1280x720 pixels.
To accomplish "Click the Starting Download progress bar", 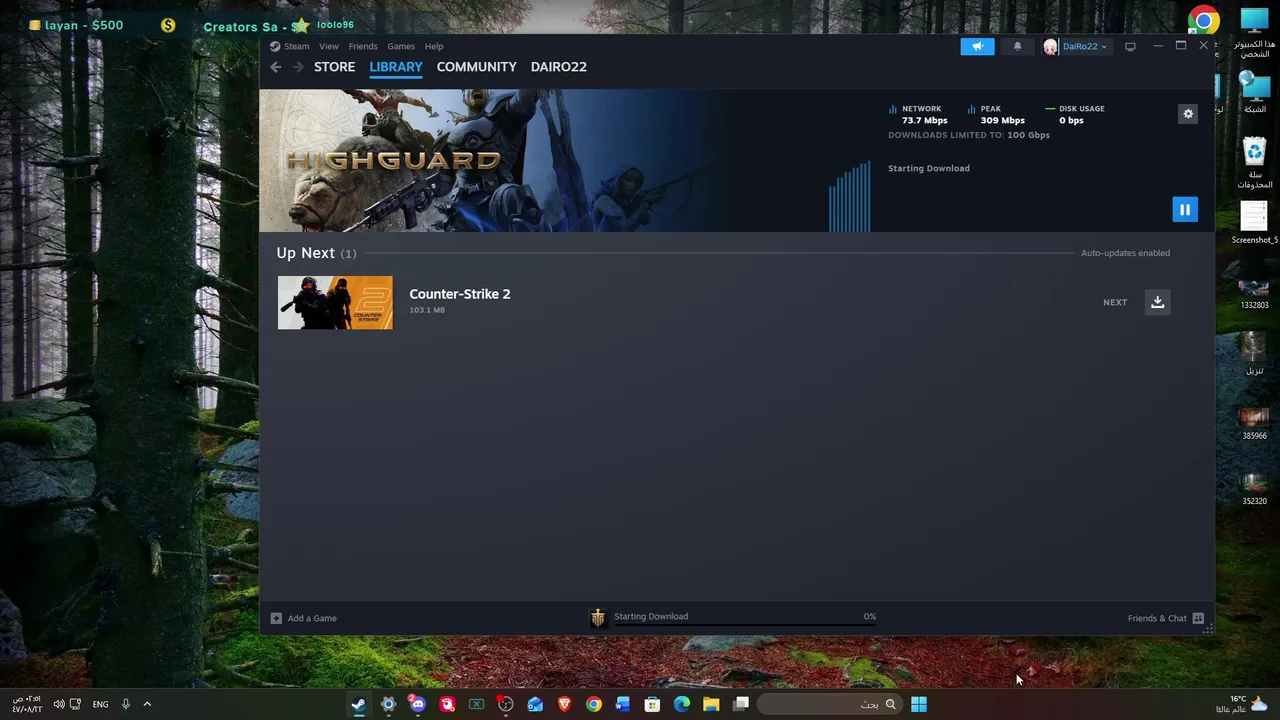I will click(745, 625).
